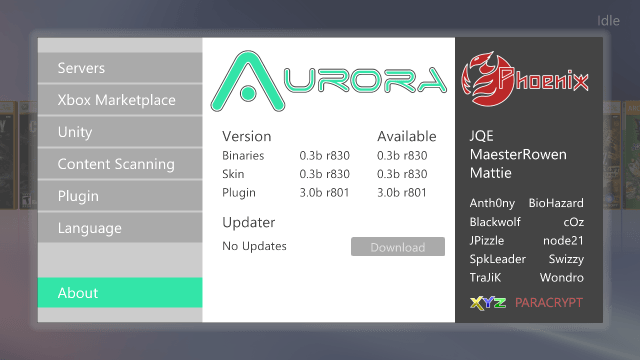Click the Anth0ny credit name
The height and width of the screenshot is (360, 640).
click(492, 203)
